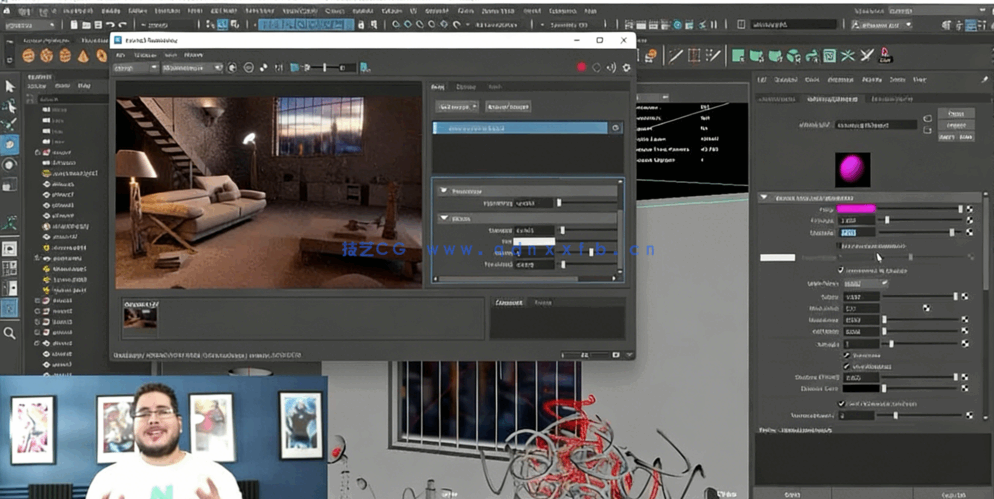This screenshot has height=499, width=994.
Task: Open render window settings gear
Action: pyautogui.click(x=627, y=68)
